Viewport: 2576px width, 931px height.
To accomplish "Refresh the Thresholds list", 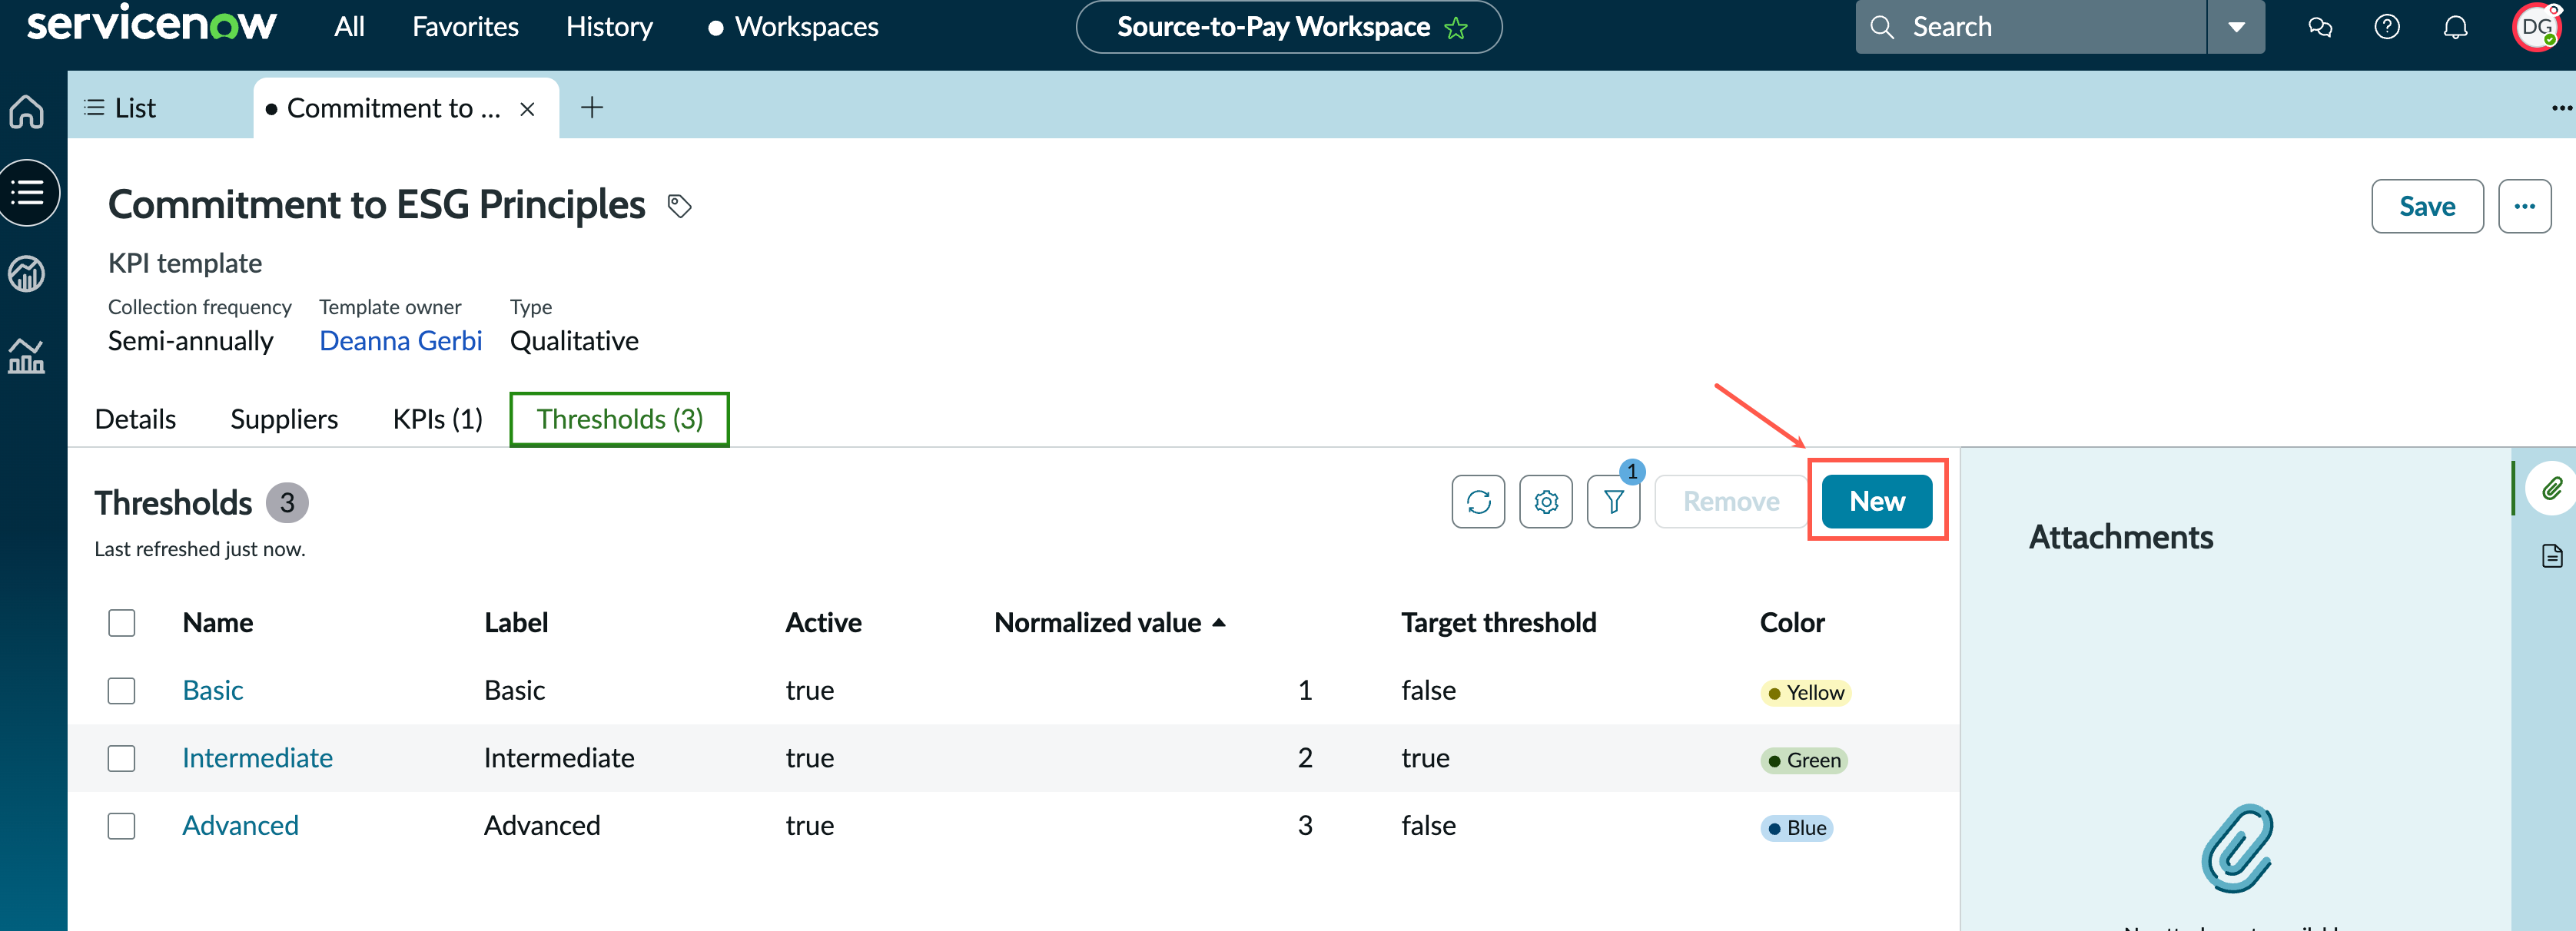I will coord(1478,501).
